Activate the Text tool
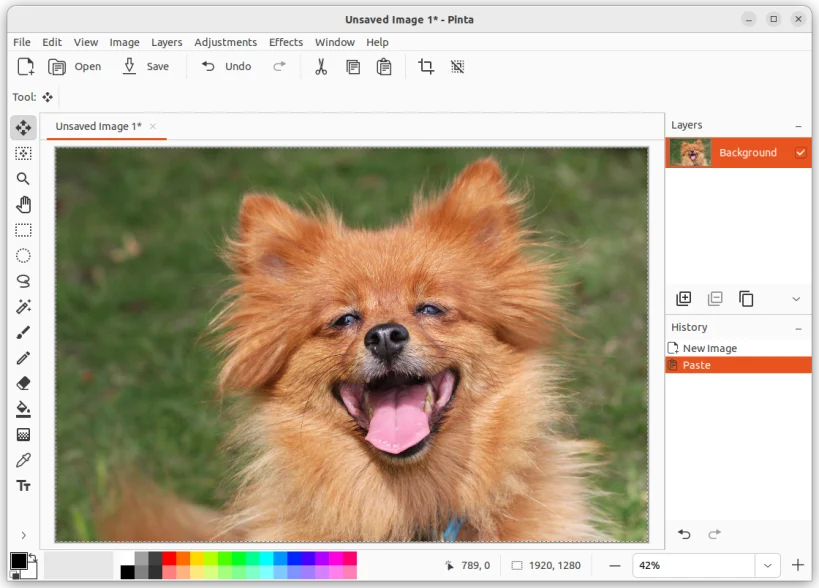 pos(23,486)
